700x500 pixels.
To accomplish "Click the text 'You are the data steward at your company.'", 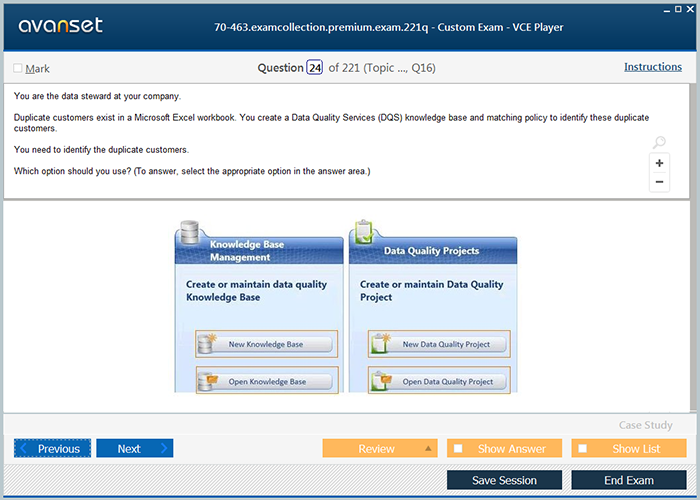I will 97,96.
